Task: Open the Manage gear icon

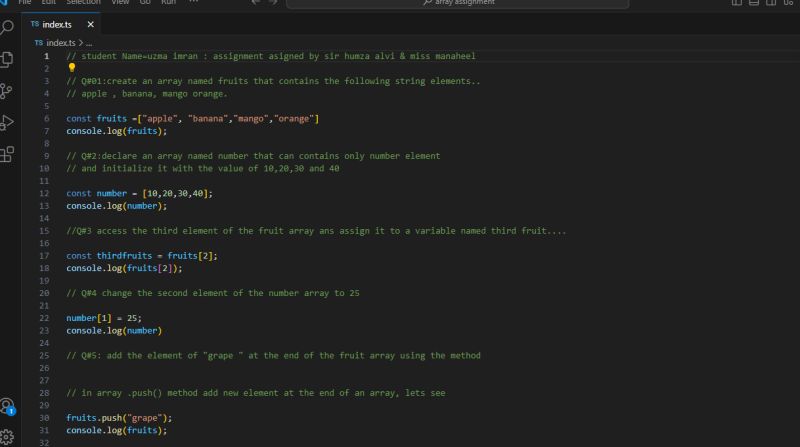Action: [7, 437]
